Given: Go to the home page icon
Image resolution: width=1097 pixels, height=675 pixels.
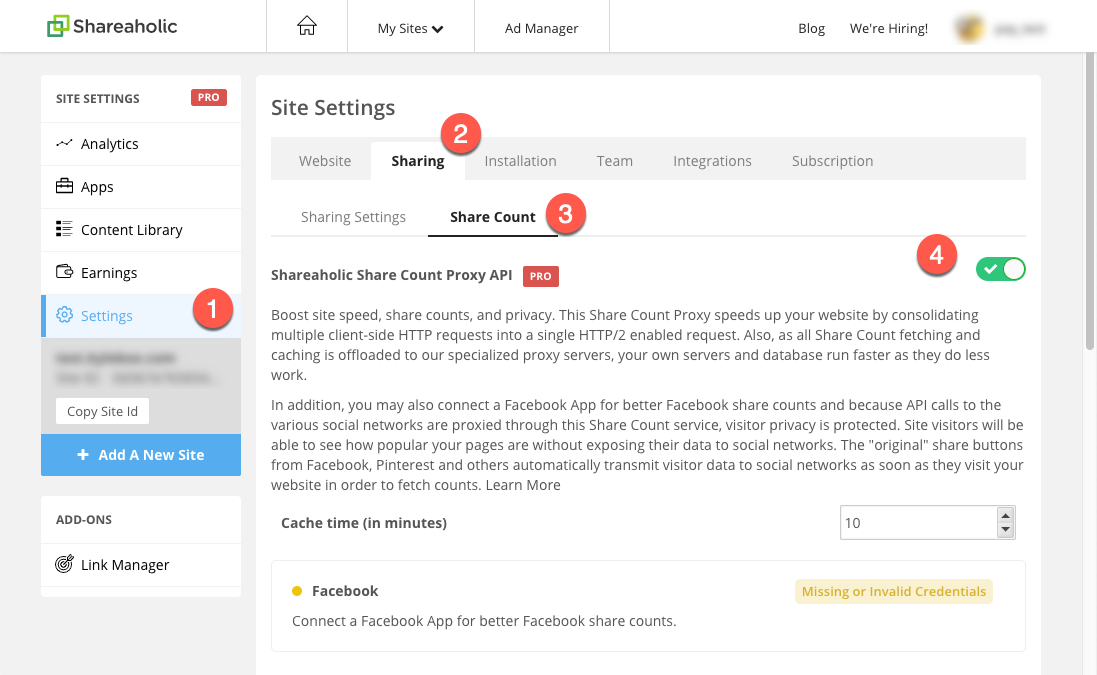Looking at the screenshot, I should coord(306,27).
